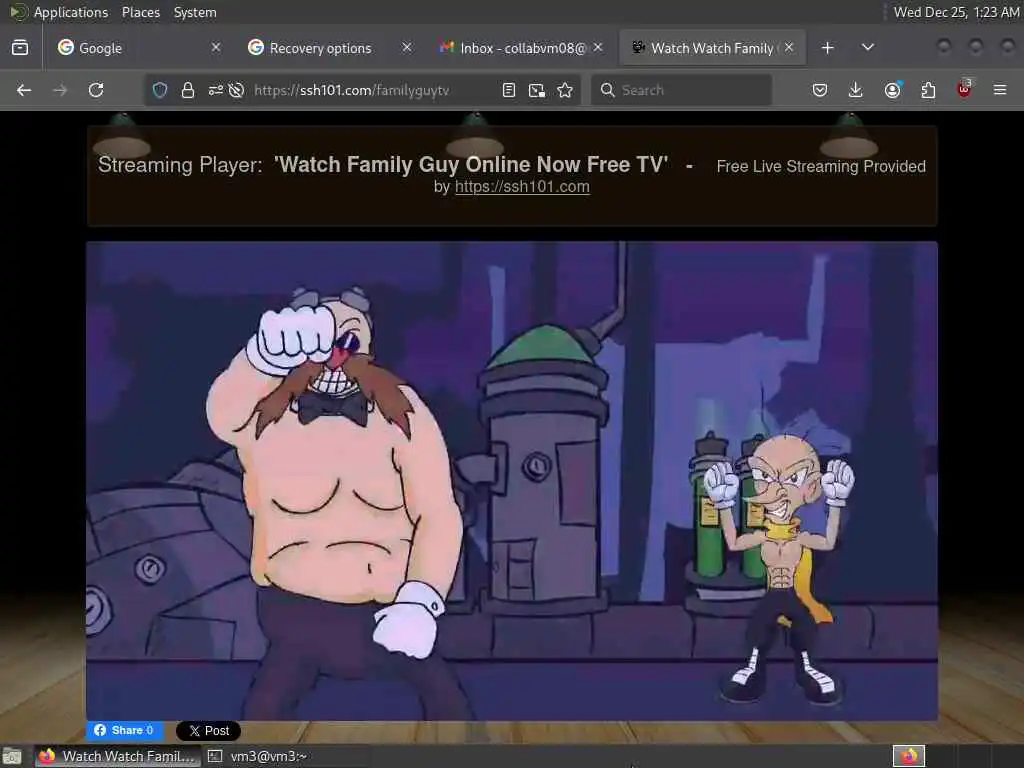Close the Inbox Gmail tab
Viewport: 1024px width, 768px height.
[598, 48]
